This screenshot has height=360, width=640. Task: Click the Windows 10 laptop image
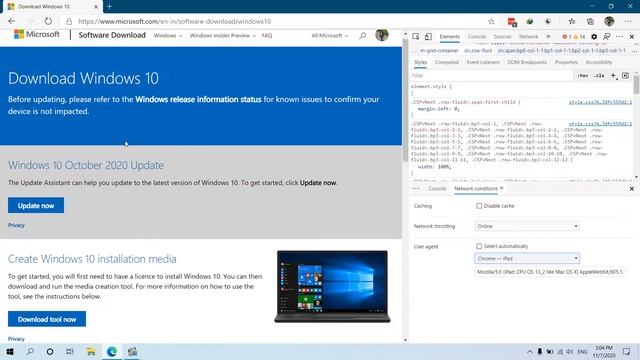click(x=332, y=287)
